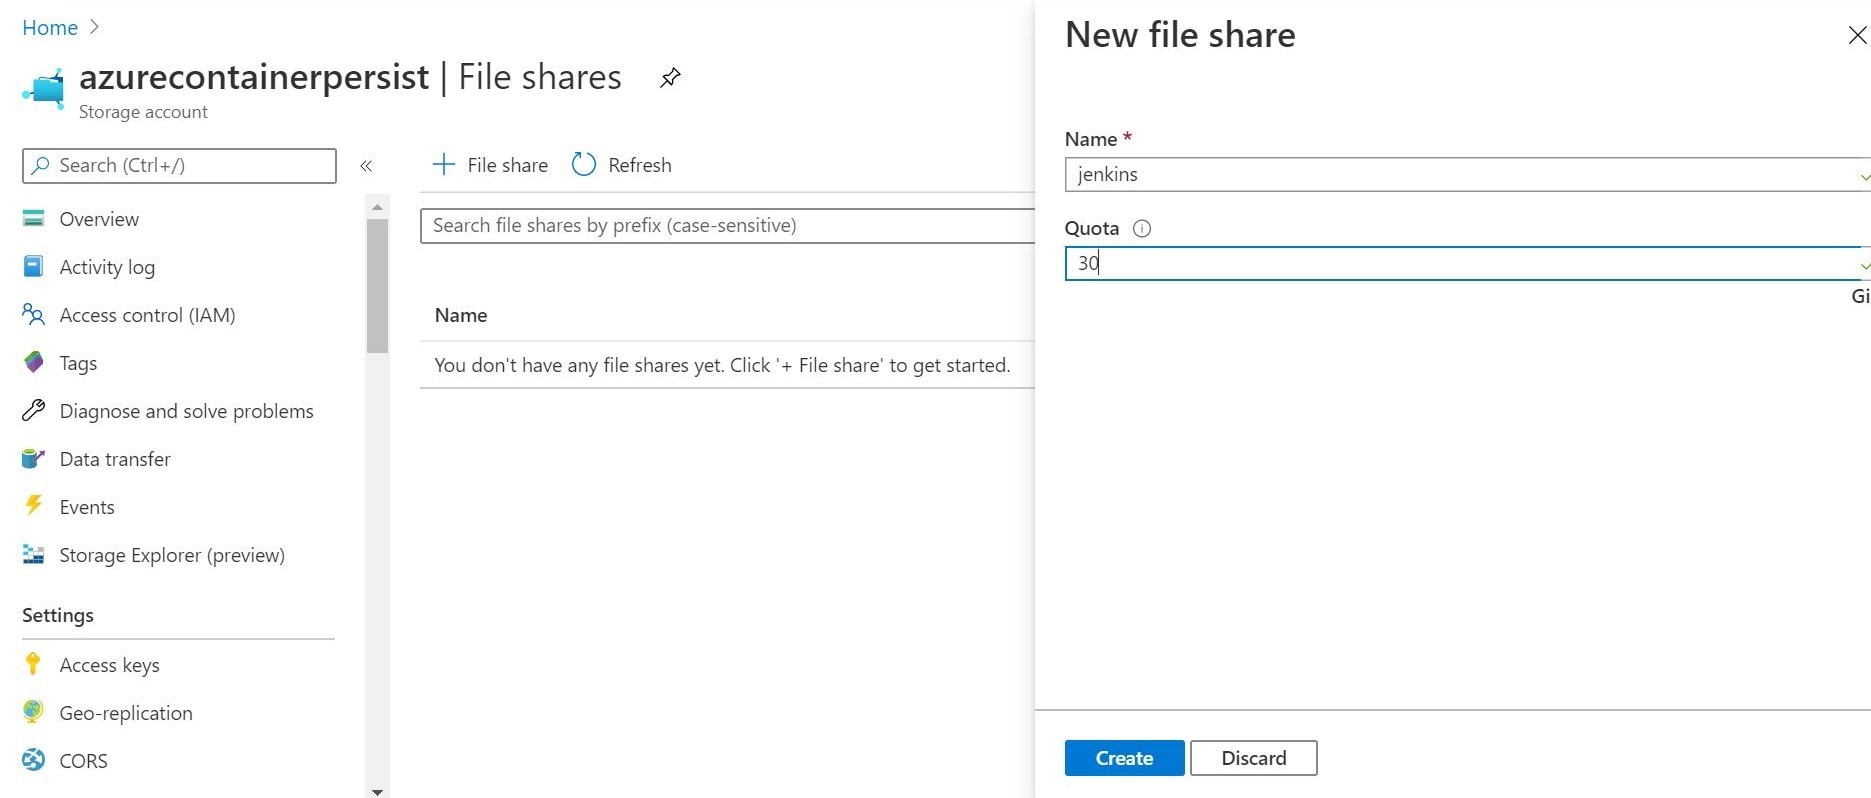Click the Settings section heading
This screenshot has height=798, width=1871.
pyautogui.click(x=58, y=615)
